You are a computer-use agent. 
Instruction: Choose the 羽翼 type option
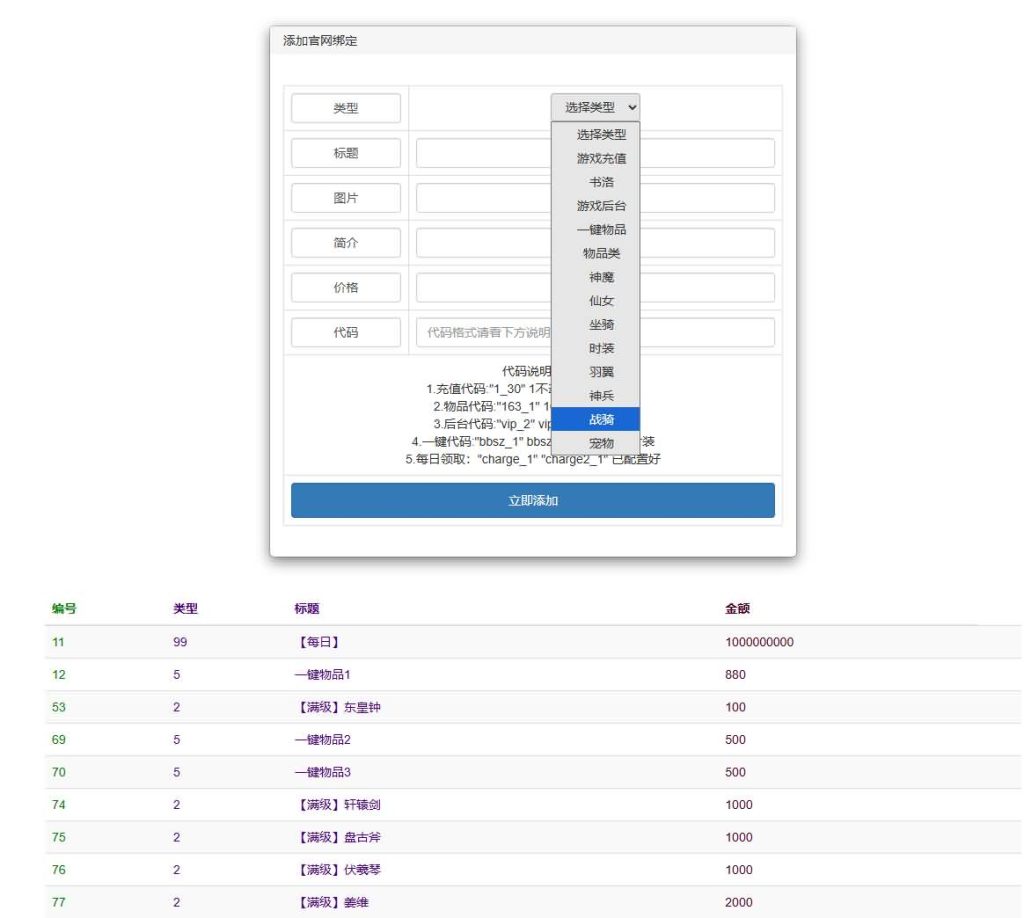click(600, 372)
